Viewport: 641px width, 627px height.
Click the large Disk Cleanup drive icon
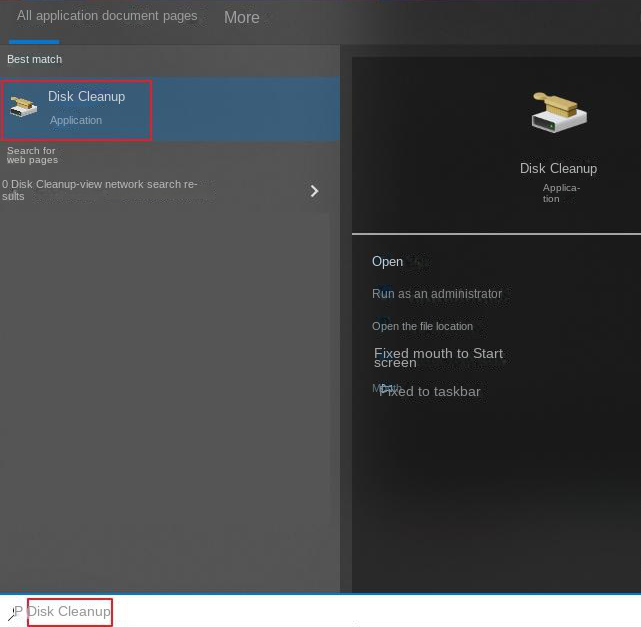[558, 114]
